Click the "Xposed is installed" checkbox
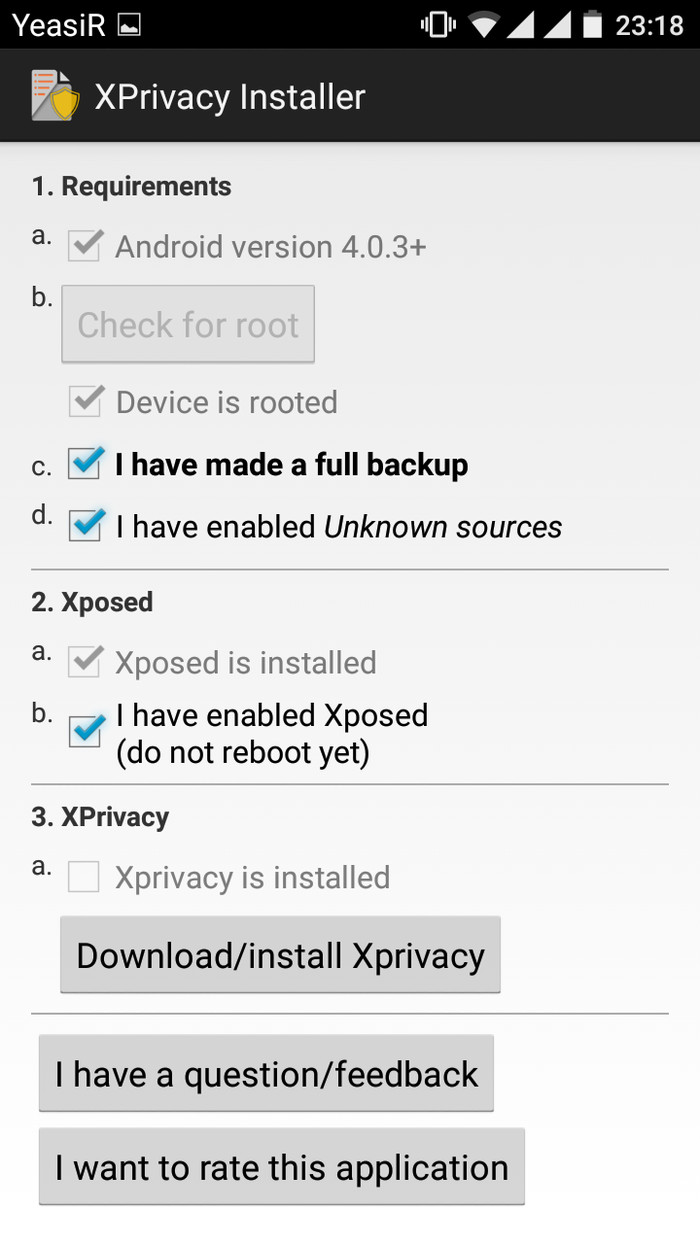Screen dimensions: 700x1244 tap(84, 662)
